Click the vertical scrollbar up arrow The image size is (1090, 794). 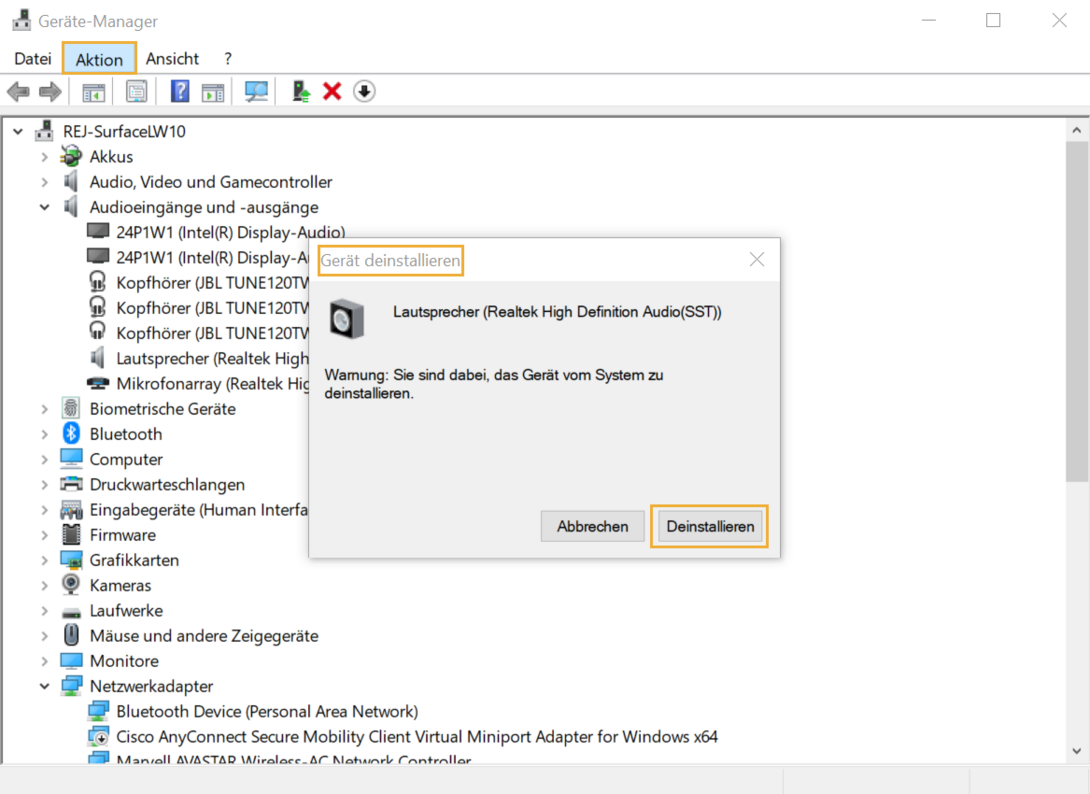tap(1077, 129)
